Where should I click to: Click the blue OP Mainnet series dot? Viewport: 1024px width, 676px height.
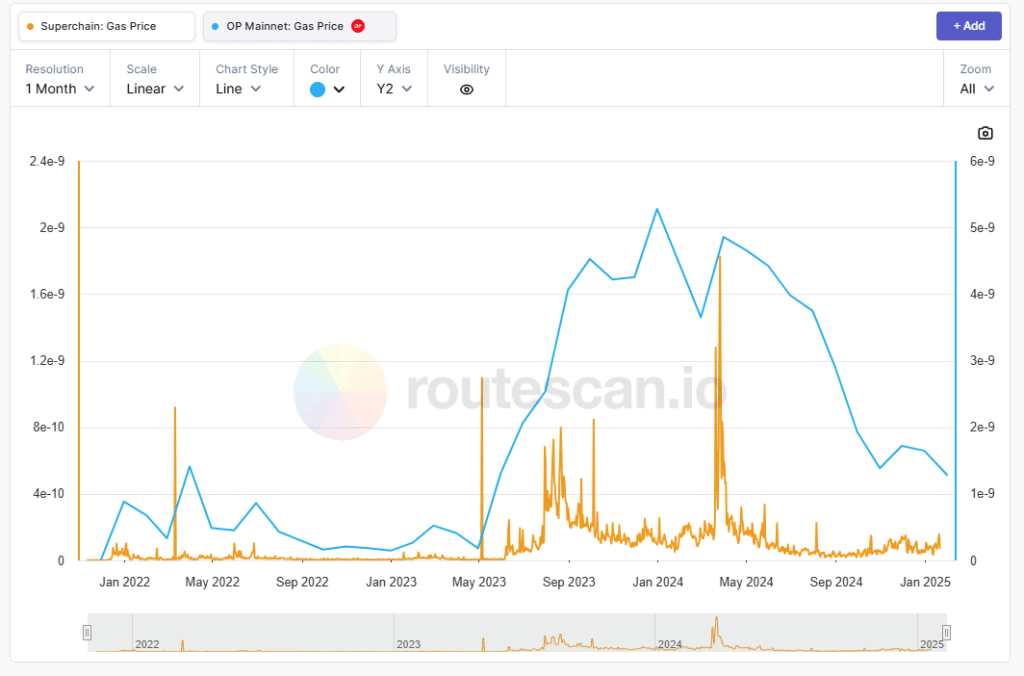[x=215, y=27]
